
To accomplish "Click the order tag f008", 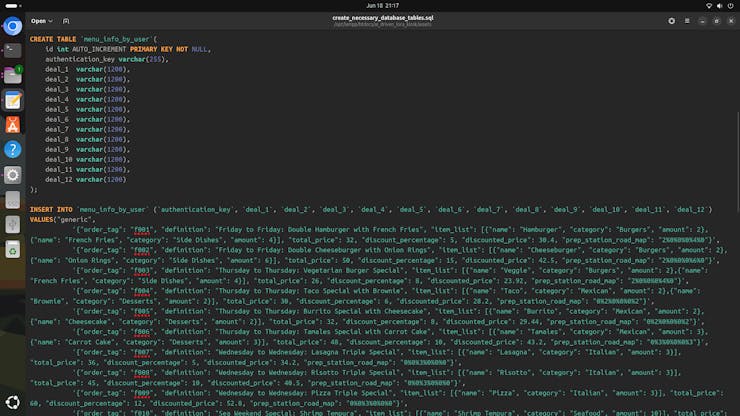I will [142, 373].
